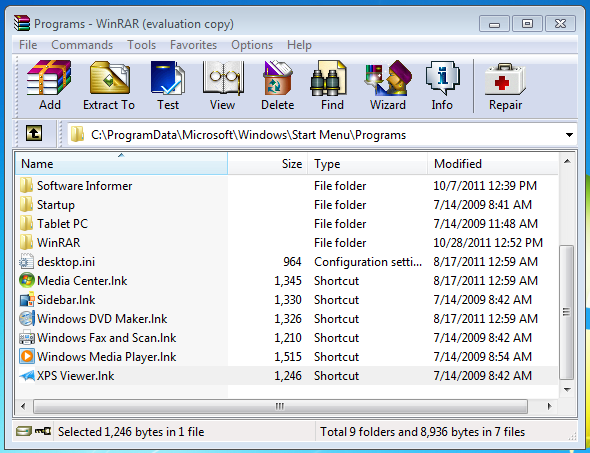
Task: Sort by Type column header
Action: (x=368, y=164)
